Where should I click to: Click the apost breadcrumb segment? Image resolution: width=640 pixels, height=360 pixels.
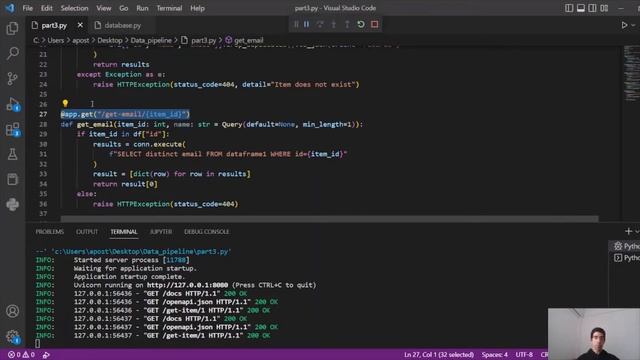coord(80,40)
